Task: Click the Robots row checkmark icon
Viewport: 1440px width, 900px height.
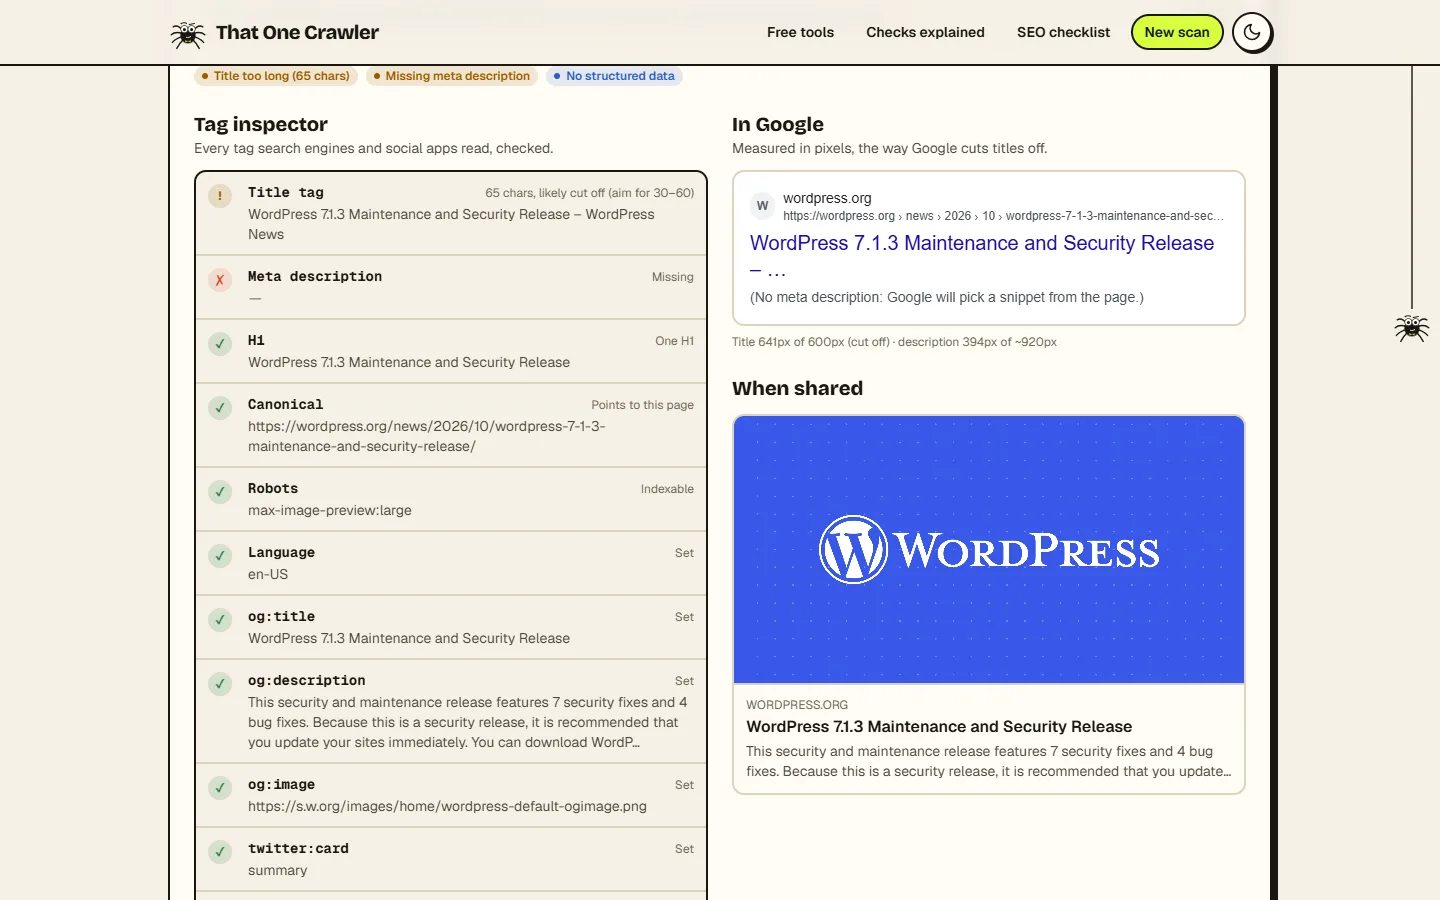Action: [220, 492]
